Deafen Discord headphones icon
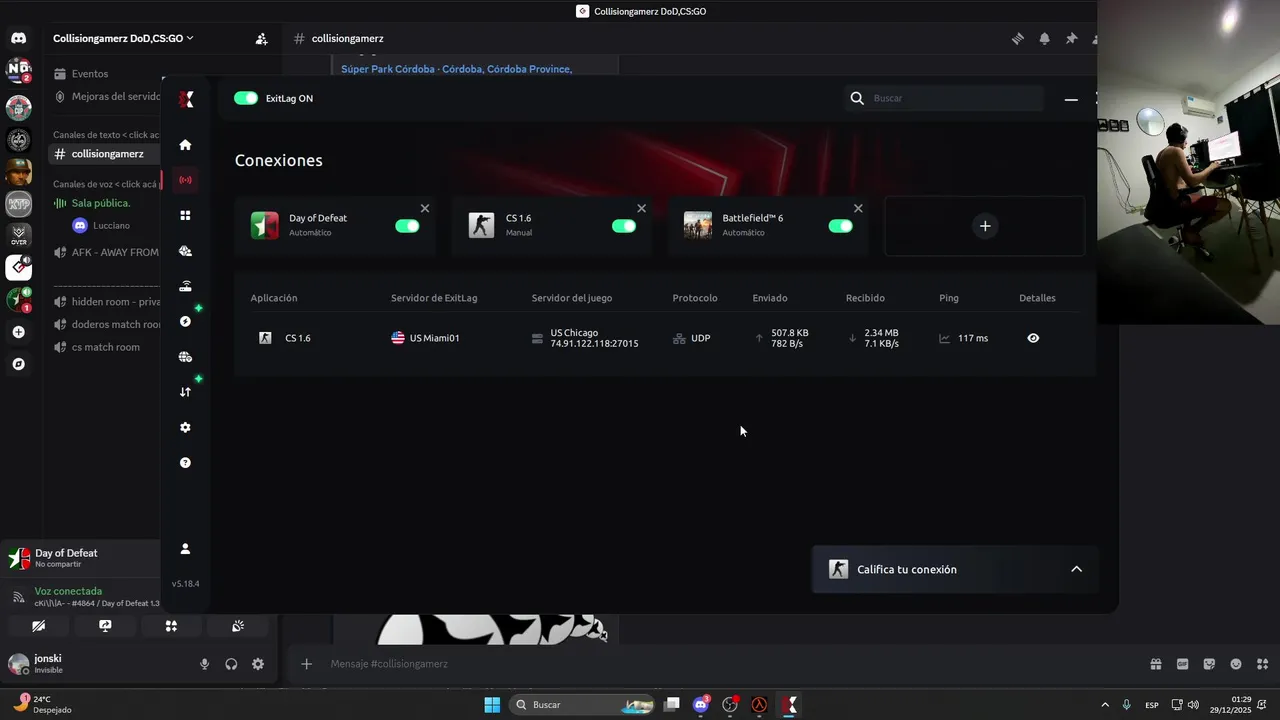1280x720 pixels. (x=231, y=664)
